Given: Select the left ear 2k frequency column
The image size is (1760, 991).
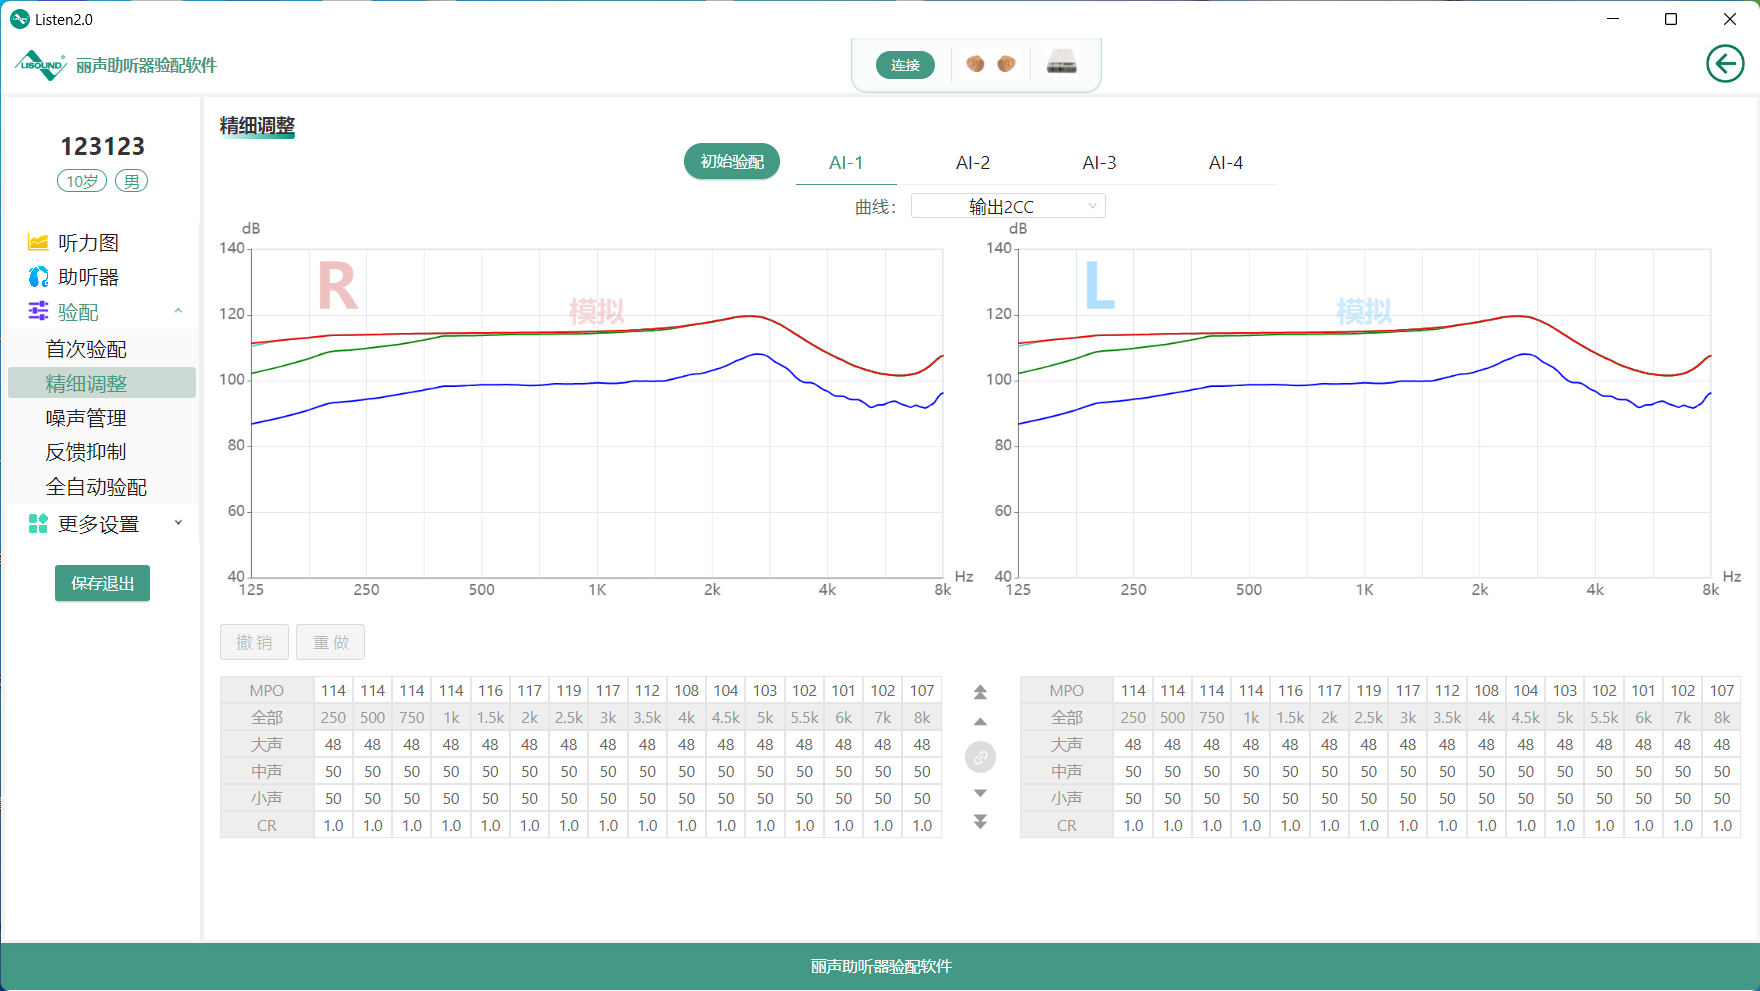Looking at the screenshot, I should click(x=1329, y=718).
